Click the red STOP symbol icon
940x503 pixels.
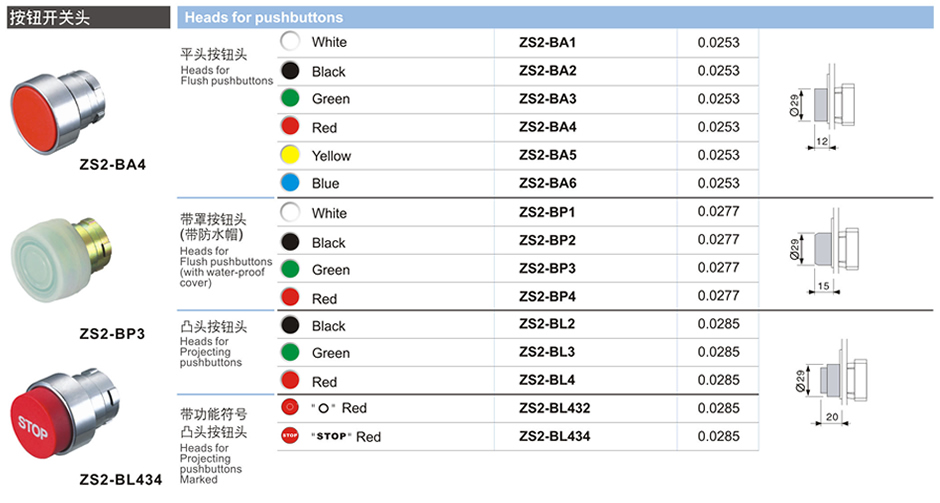coord(290,436)
